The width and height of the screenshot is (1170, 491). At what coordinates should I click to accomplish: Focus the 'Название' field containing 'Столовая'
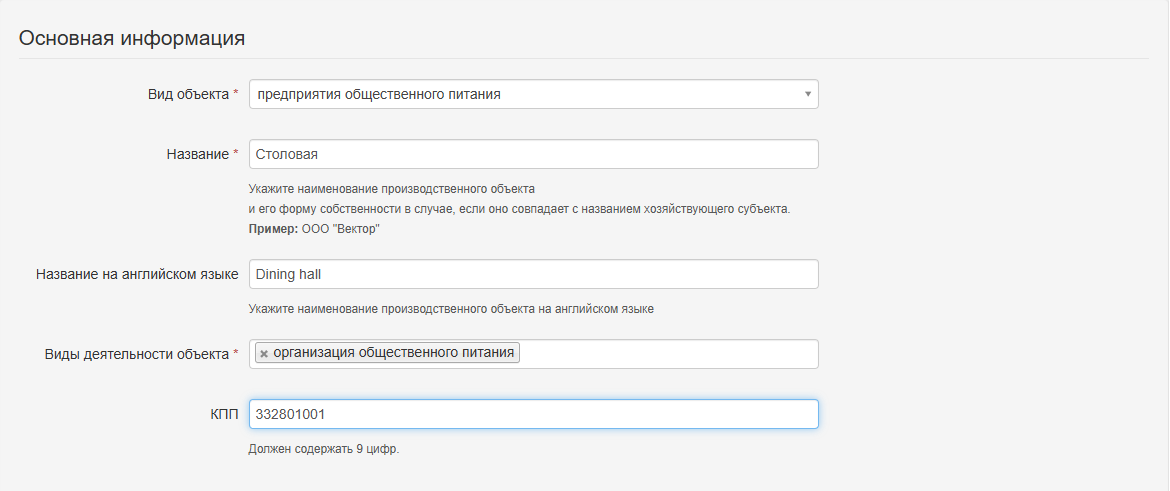point(533,154)
